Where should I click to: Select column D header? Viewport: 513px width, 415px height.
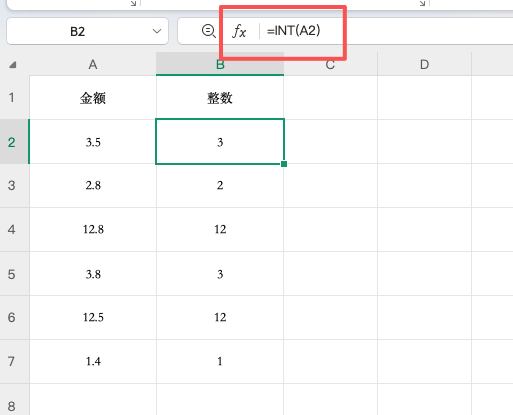pyautogui.click(x=424, y=64)
